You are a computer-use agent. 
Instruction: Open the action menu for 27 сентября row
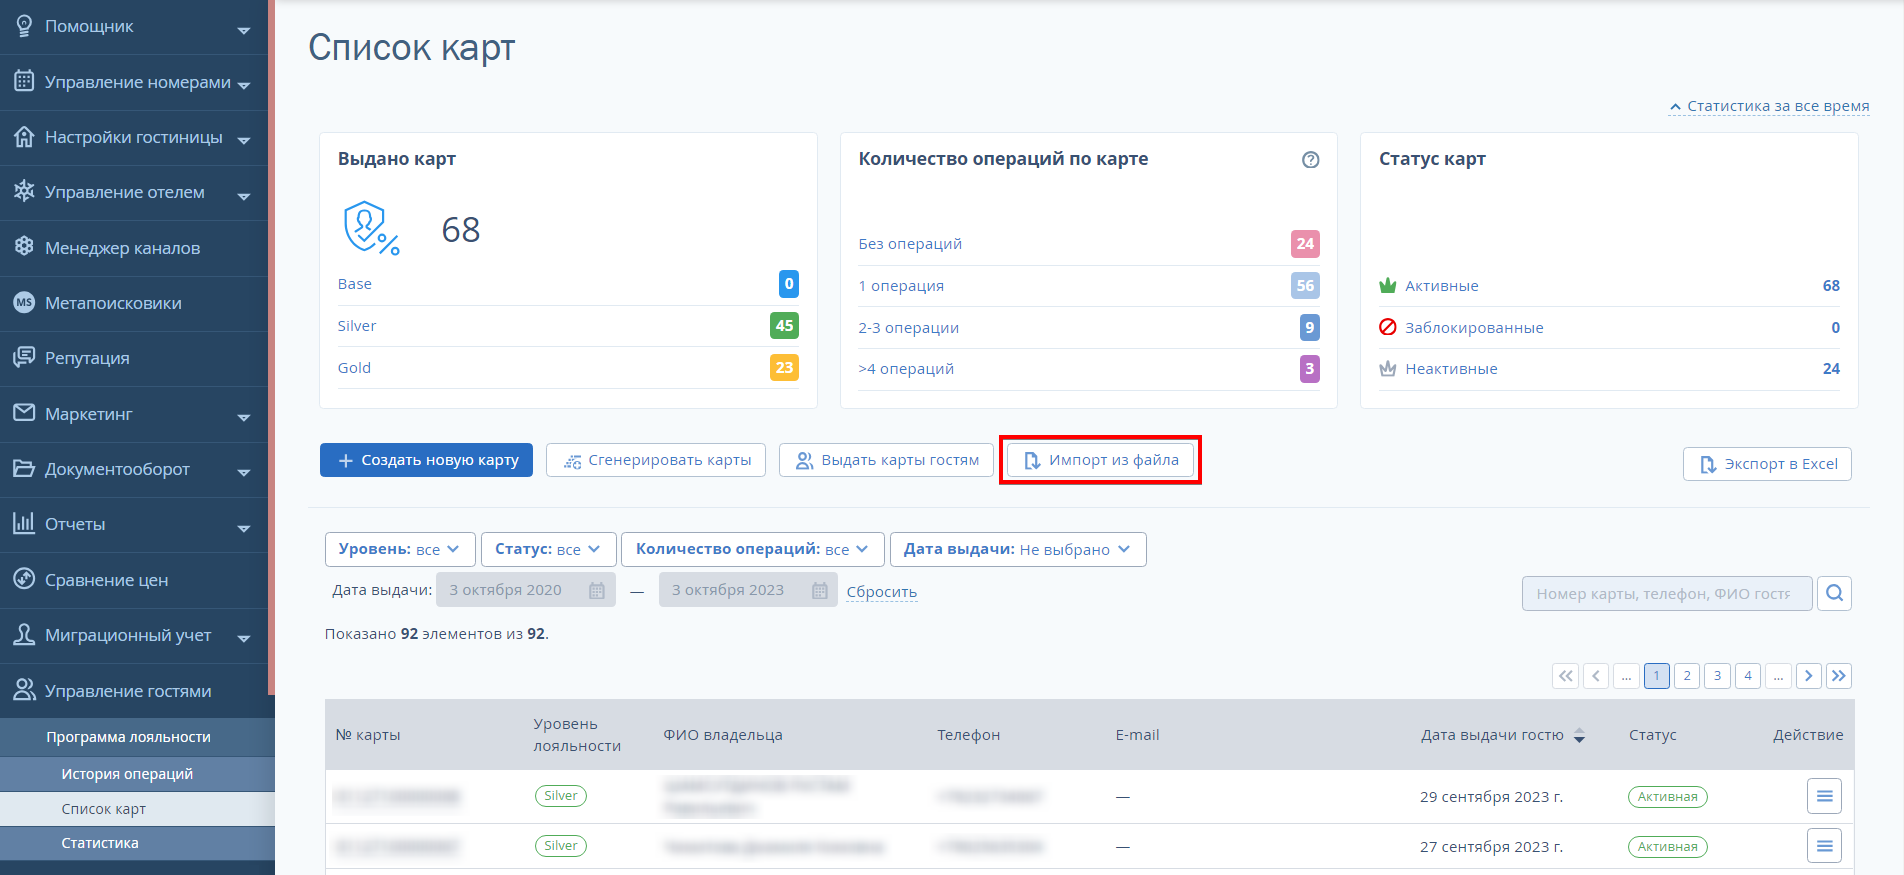pyautogui.click(x=1824, y=846)
